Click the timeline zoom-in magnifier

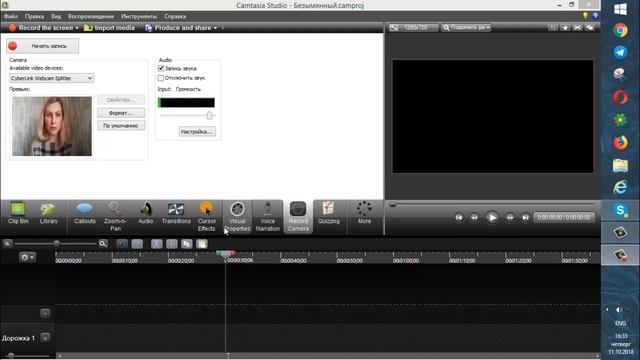[103, 244]
